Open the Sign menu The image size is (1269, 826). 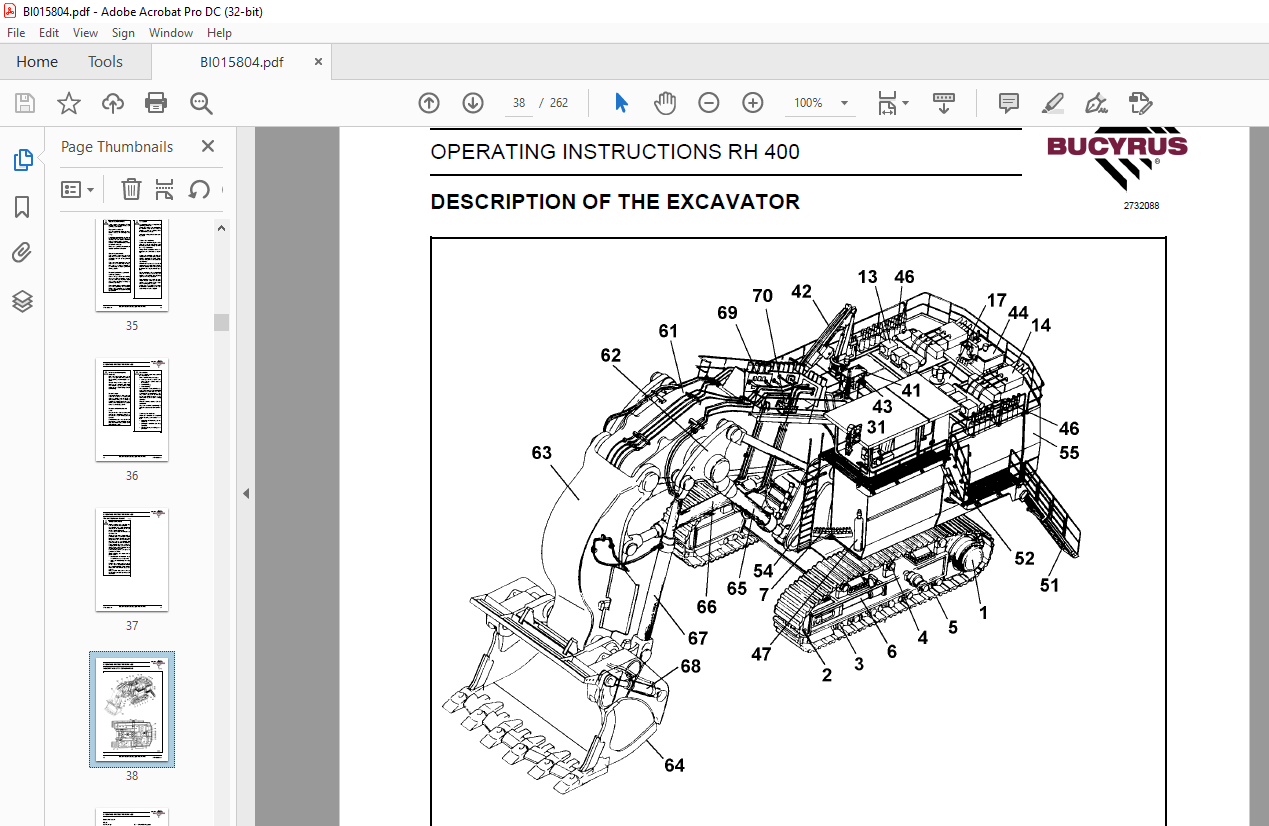click(123, 33)
